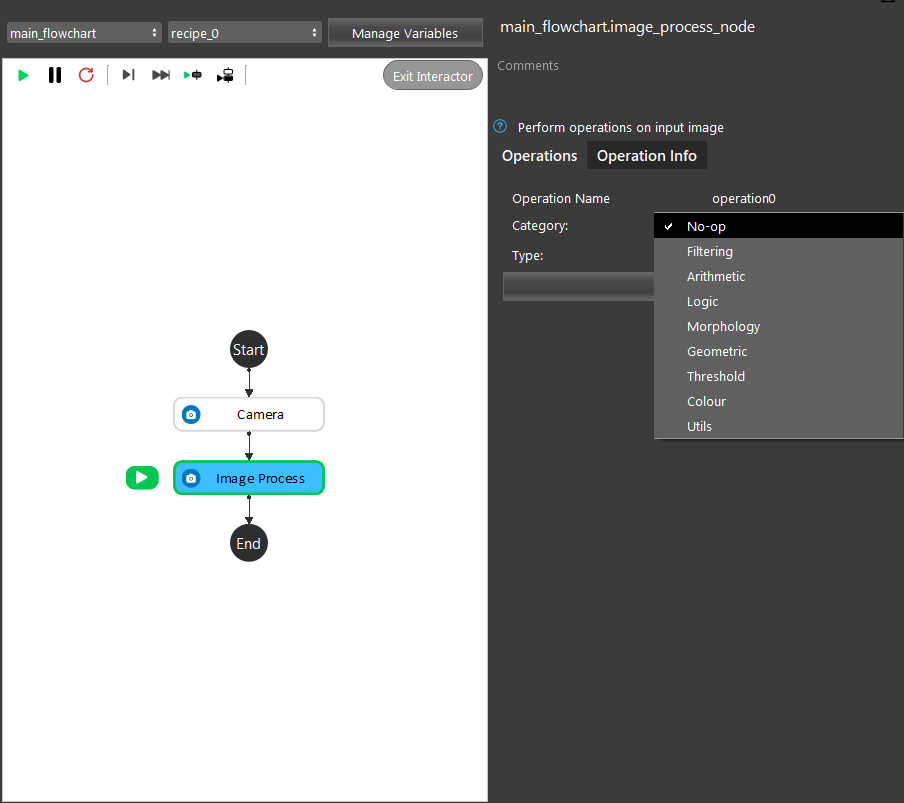Open the recipe_0 dropdown
The width and height of the screenshot is (904, 803).
click(244, 33)
